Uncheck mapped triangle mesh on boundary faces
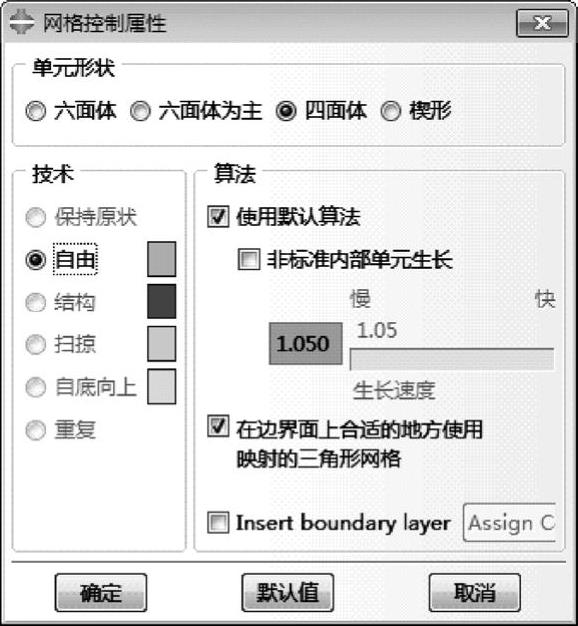Image resolution: width=578 pixels, height=626 pixels. [218, 426]
